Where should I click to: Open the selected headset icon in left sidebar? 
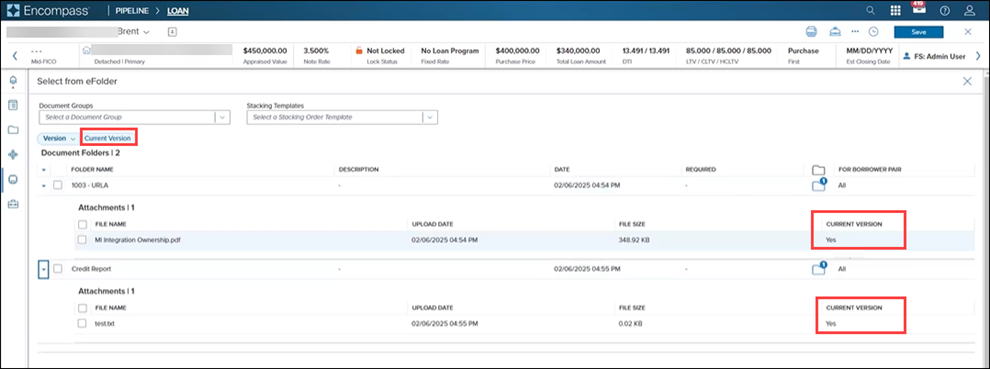13,179
